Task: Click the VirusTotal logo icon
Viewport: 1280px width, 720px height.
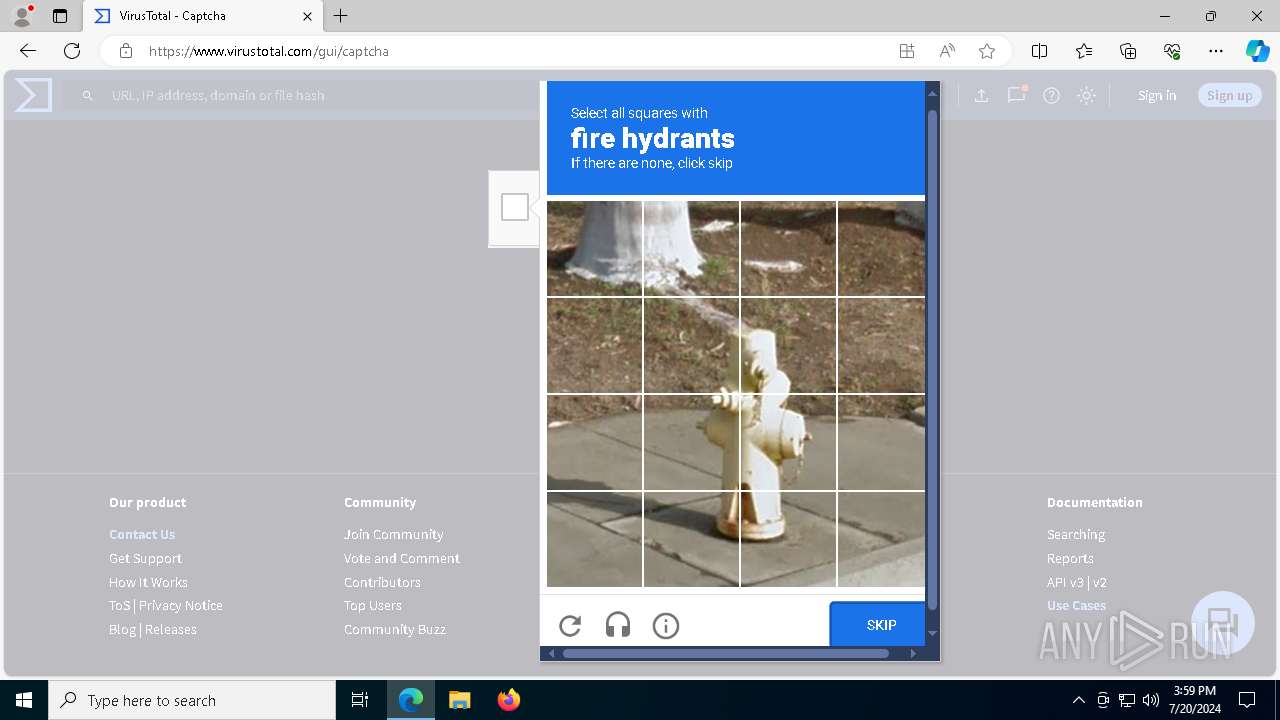Action: pyautogui.click(x=33, y=95)
